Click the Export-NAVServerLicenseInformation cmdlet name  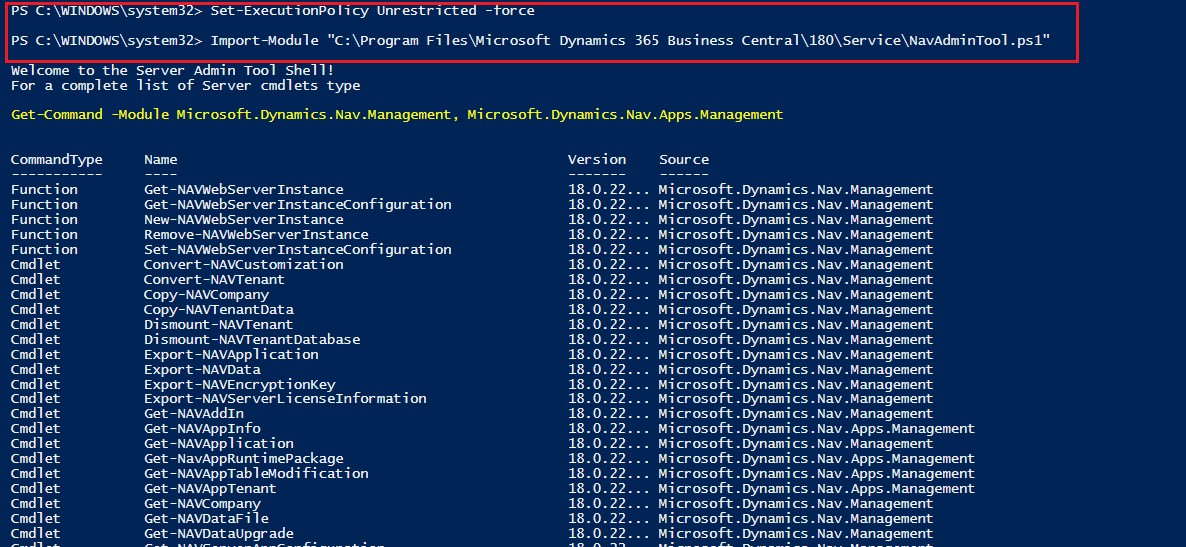coord(285,398)
